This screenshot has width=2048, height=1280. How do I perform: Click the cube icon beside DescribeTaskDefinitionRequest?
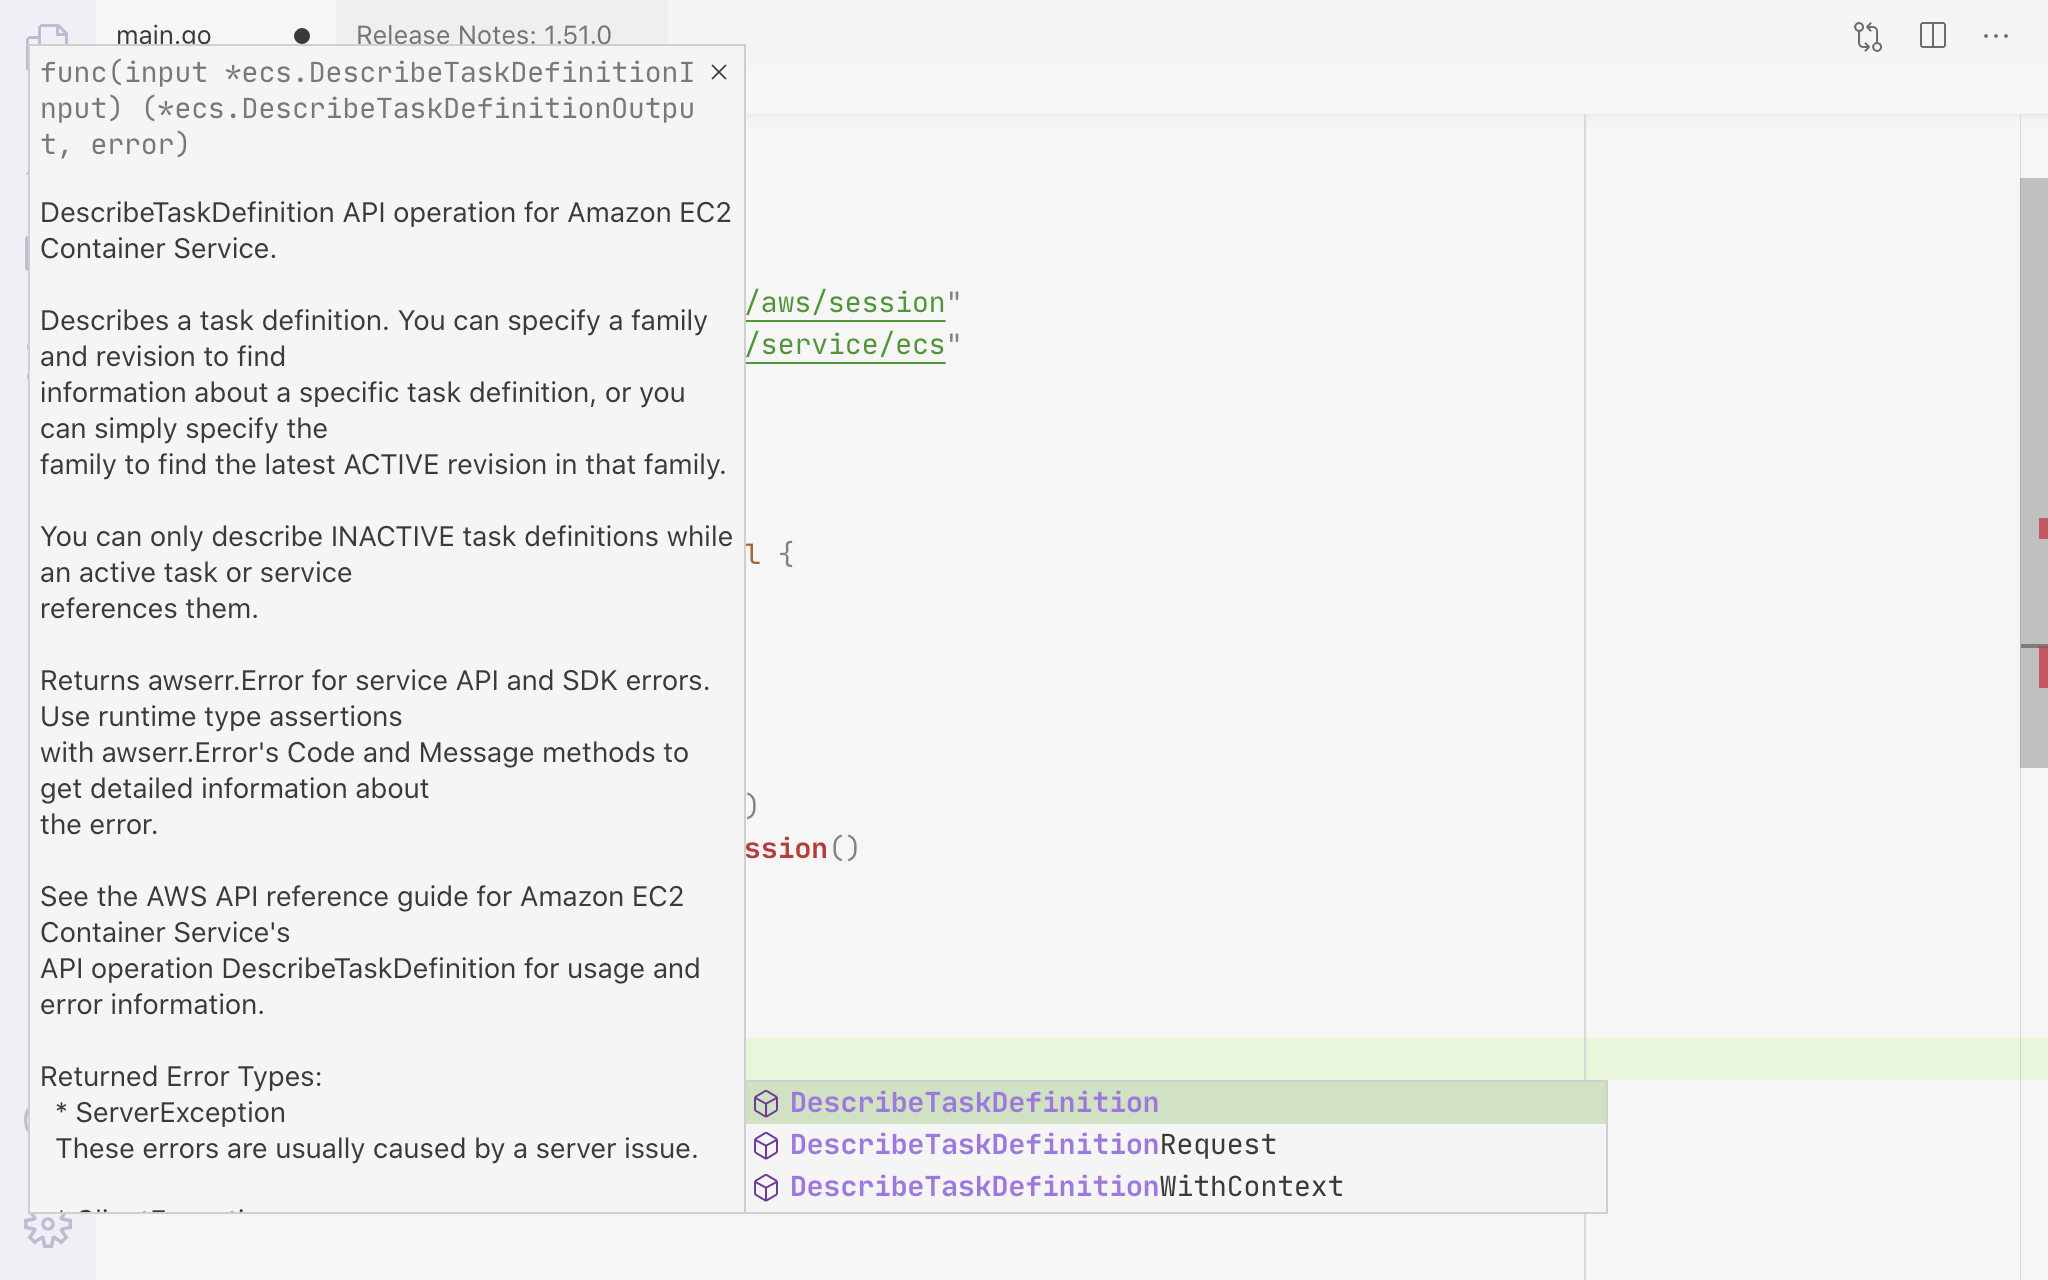click(766, 1145)
